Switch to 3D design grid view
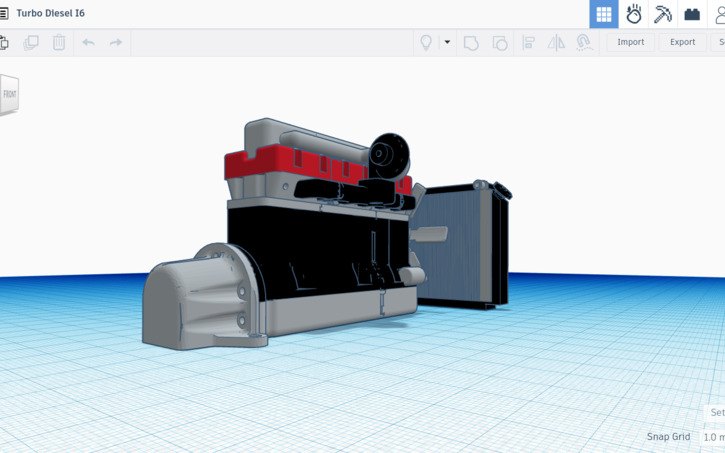Image resolution: width=725 pixels, height=453 pixels. (604, 14)
